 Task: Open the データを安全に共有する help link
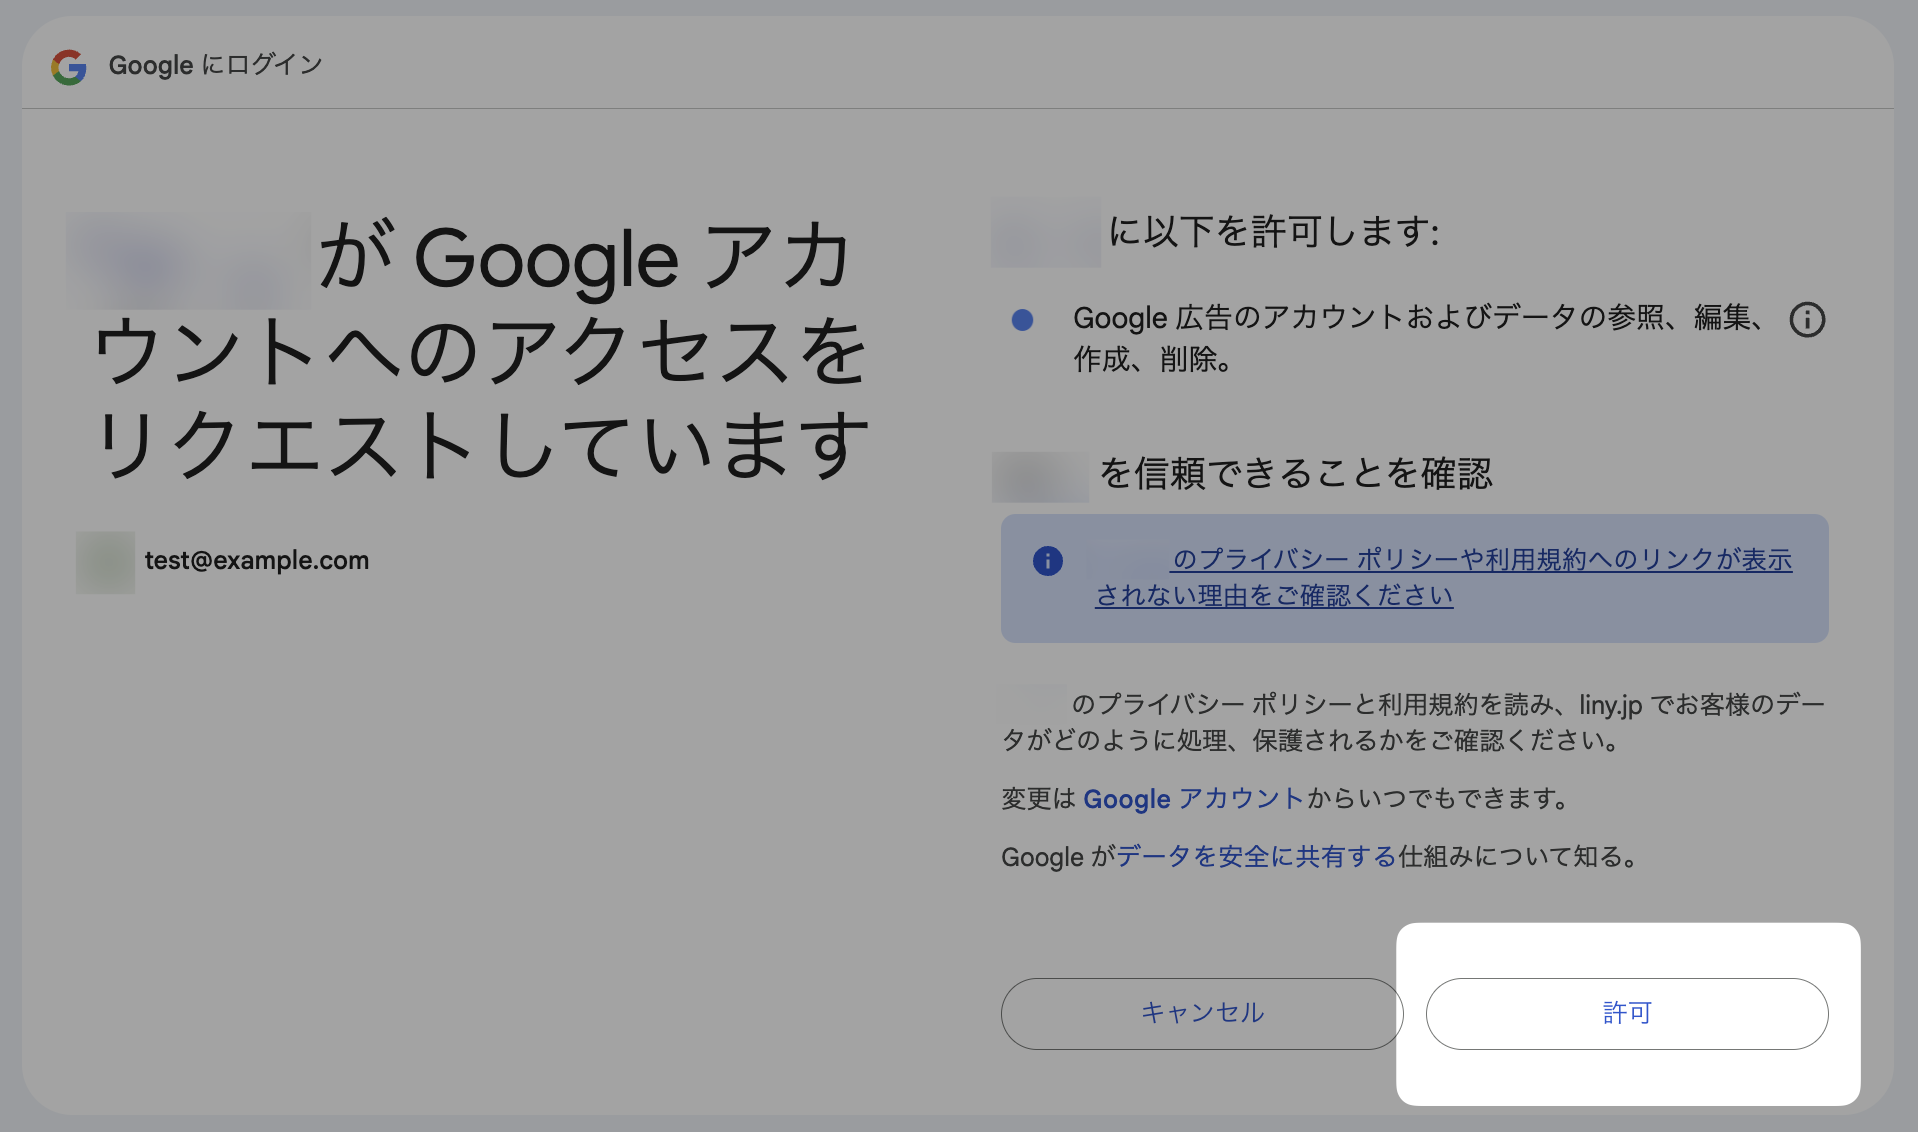(1258, 856)
